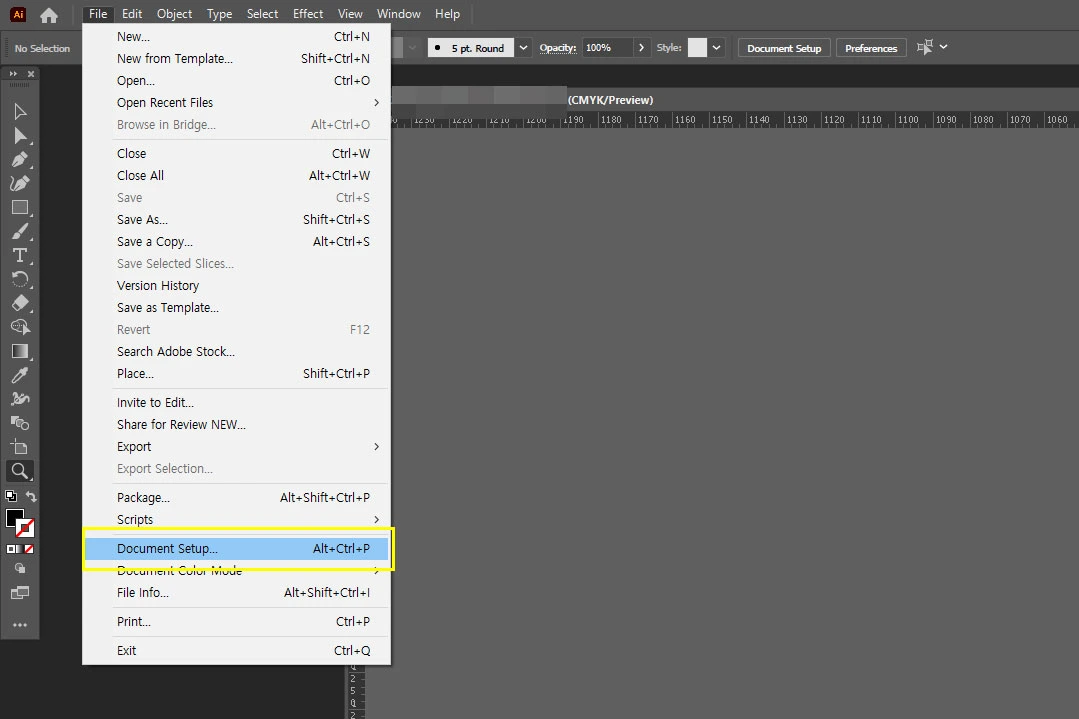1079x719 pixels.
Task: Open the Type menu
Action: [x=220, y=14]
